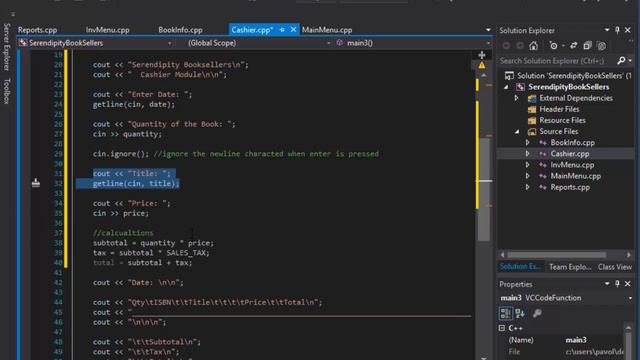Image resolution: width=640 pixels, height=360 pixels.
Task: Click line number 38 in the editor gutter
Action: pyautogui.click(x=58, y=243)
